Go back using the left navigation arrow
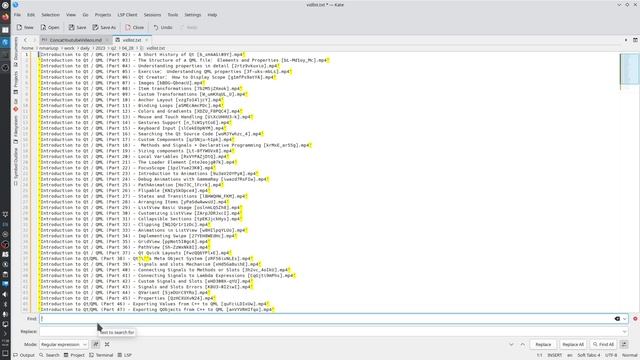Screen dimensions: 640x360 26,40
